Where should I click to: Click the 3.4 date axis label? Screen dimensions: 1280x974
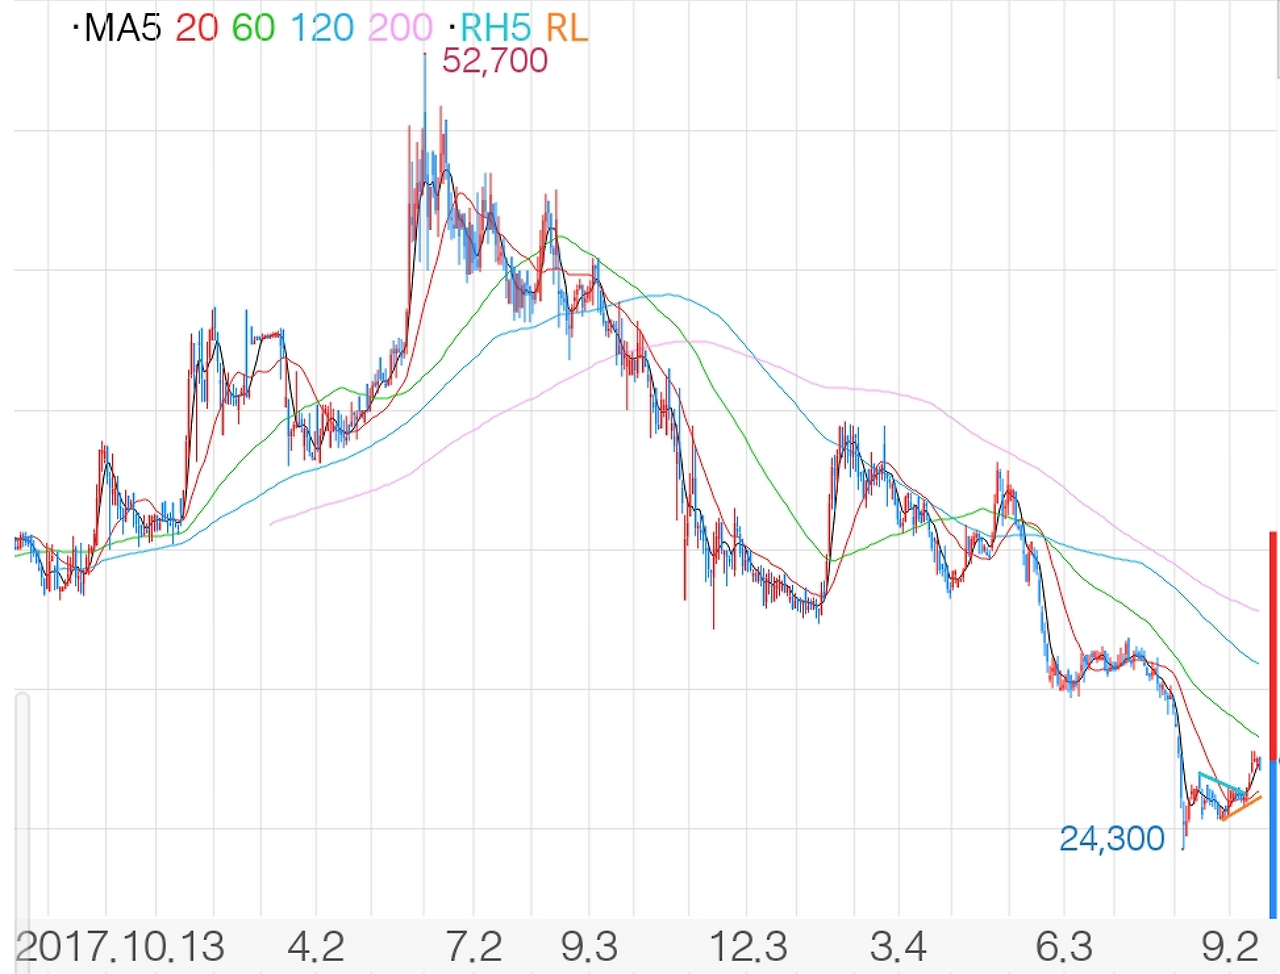click(898, 946)
